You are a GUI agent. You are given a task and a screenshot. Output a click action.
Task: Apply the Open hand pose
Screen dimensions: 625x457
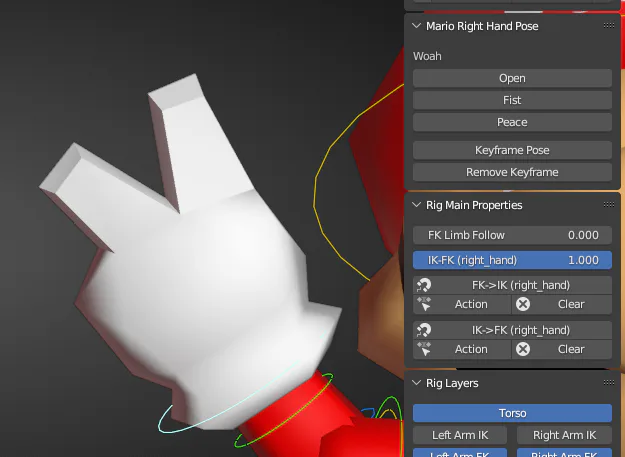(x=512, y=78)
